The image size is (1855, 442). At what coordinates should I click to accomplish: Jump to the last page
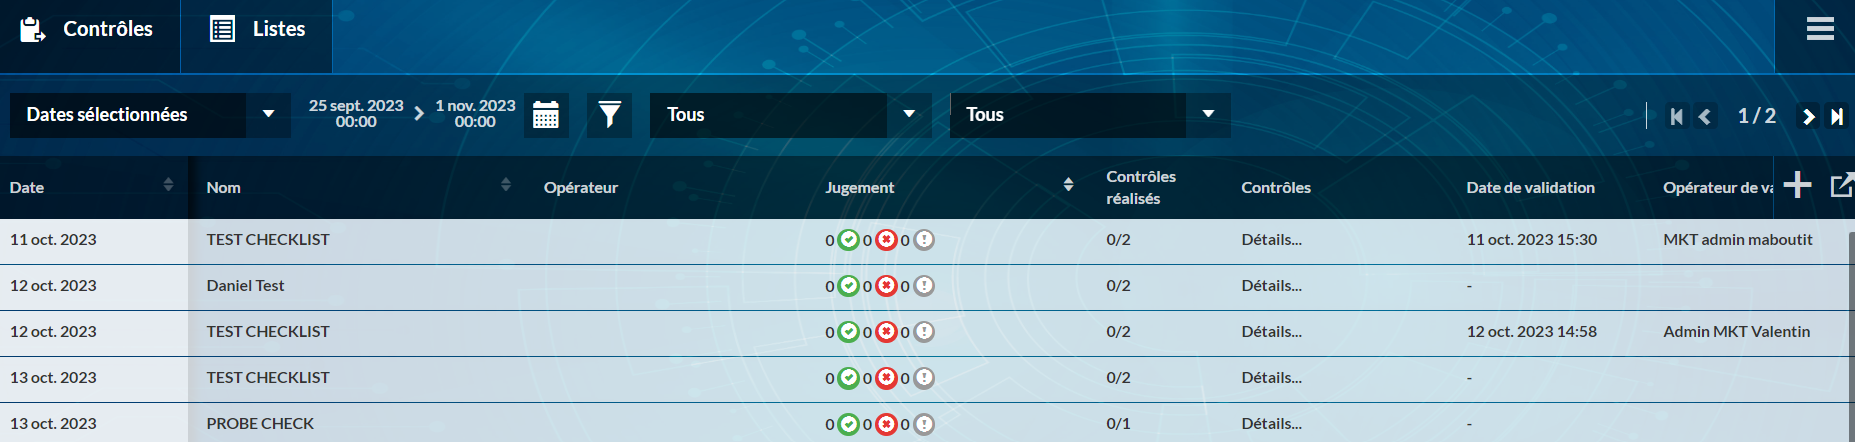tap(1837, 117)
